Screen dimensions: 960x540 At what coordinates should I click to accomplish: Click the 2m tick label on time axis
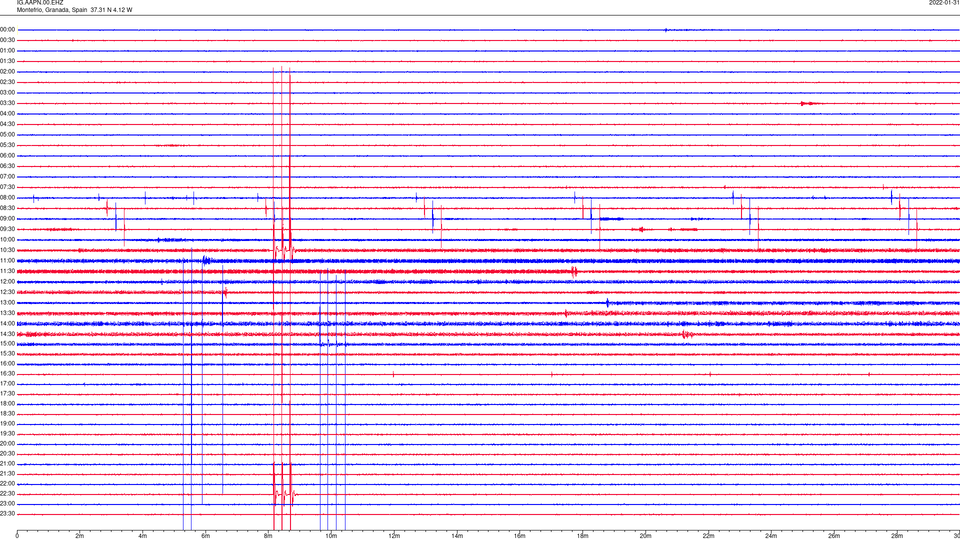80,536
